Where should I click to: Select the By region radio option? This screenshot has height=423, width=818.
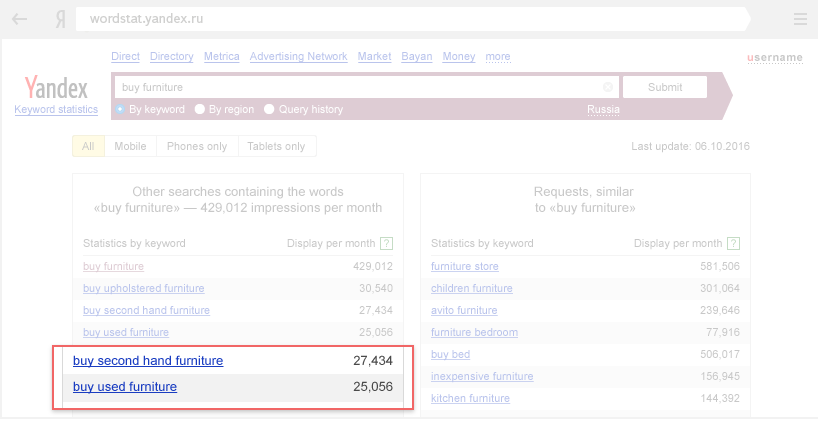[x=199, y=109]
